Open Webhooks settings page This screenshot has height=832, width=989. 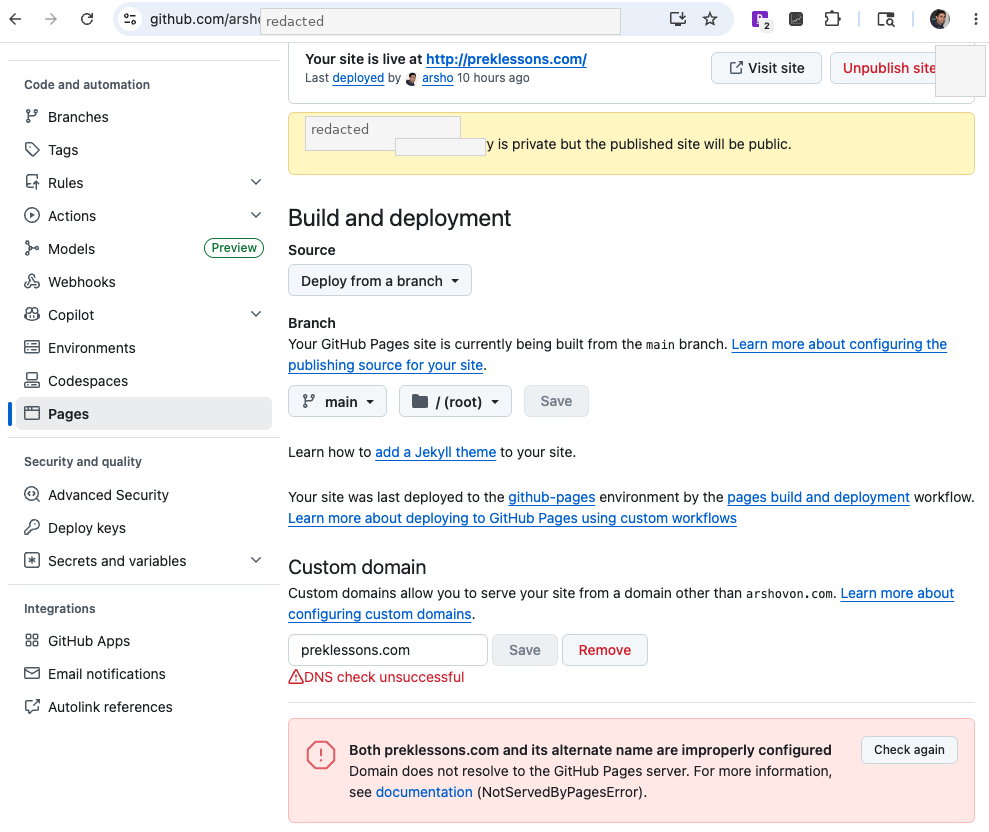[144, 281]
